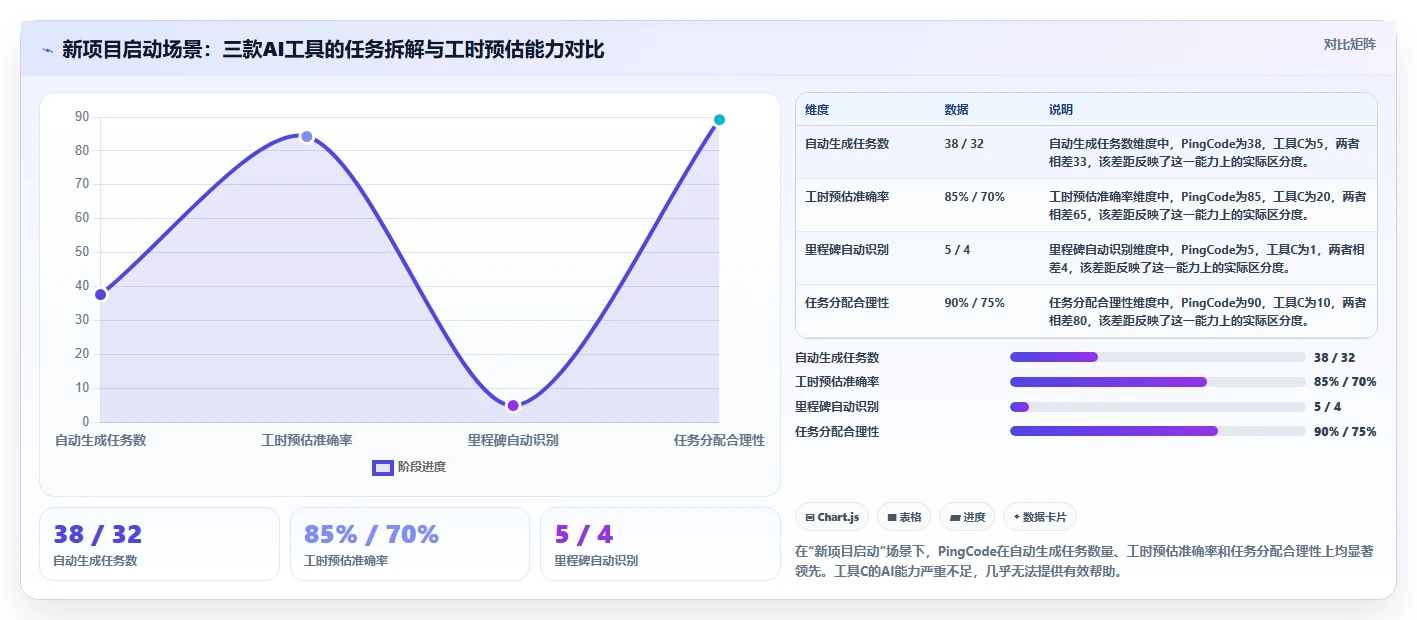Click the 38 / 32 cell in the table

pyautogui.click(x=964, y=144)
